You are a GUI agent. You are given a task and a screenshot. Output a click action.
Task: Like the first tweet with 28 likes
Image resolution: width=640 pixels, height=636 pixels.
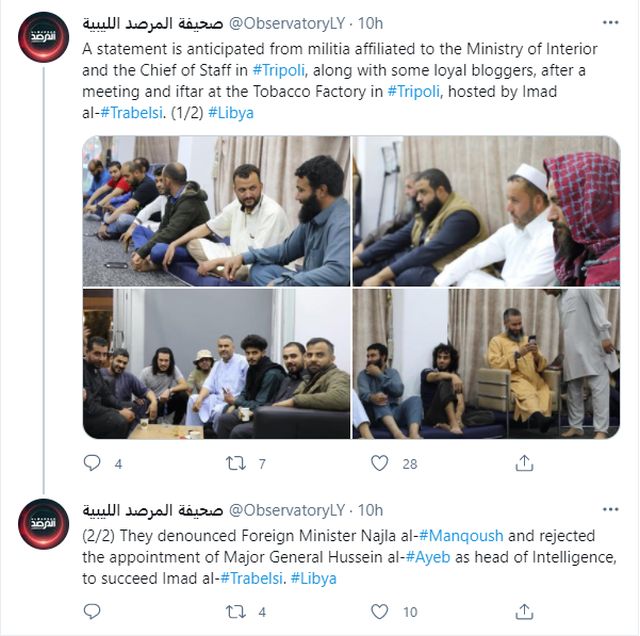[380, 463]
